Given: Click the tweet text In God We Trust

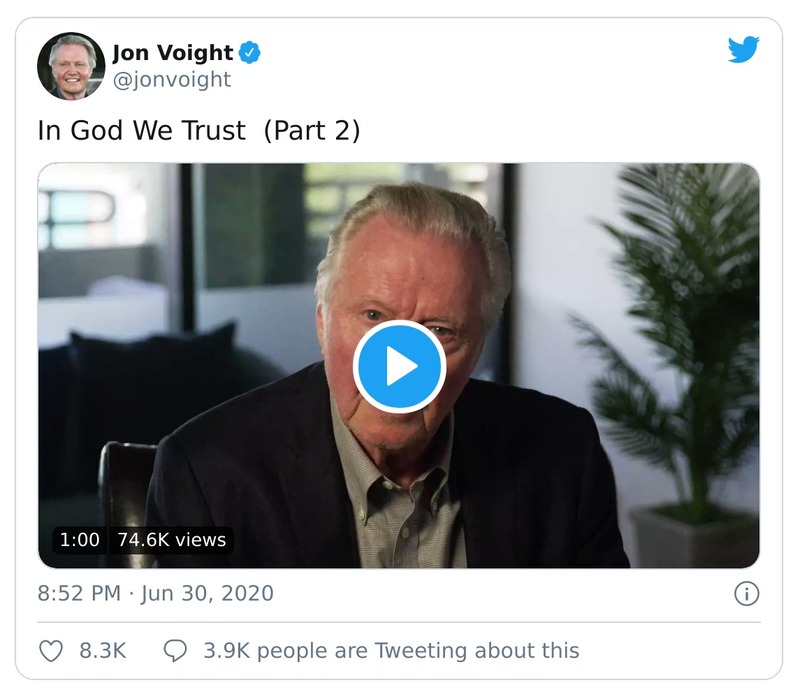Looking at the screenshot, I should click(142, 130).
